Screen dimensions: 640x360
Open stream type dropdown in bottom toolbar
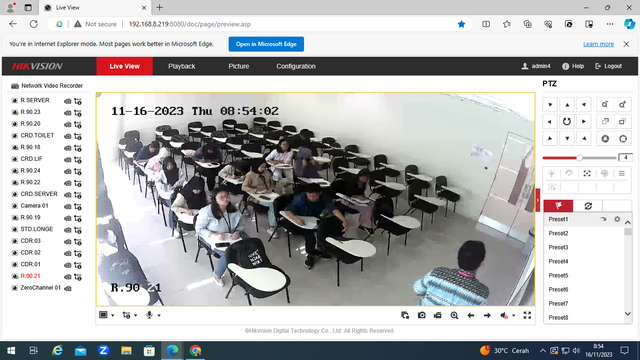pyautogui.click(x=130, y=315)
